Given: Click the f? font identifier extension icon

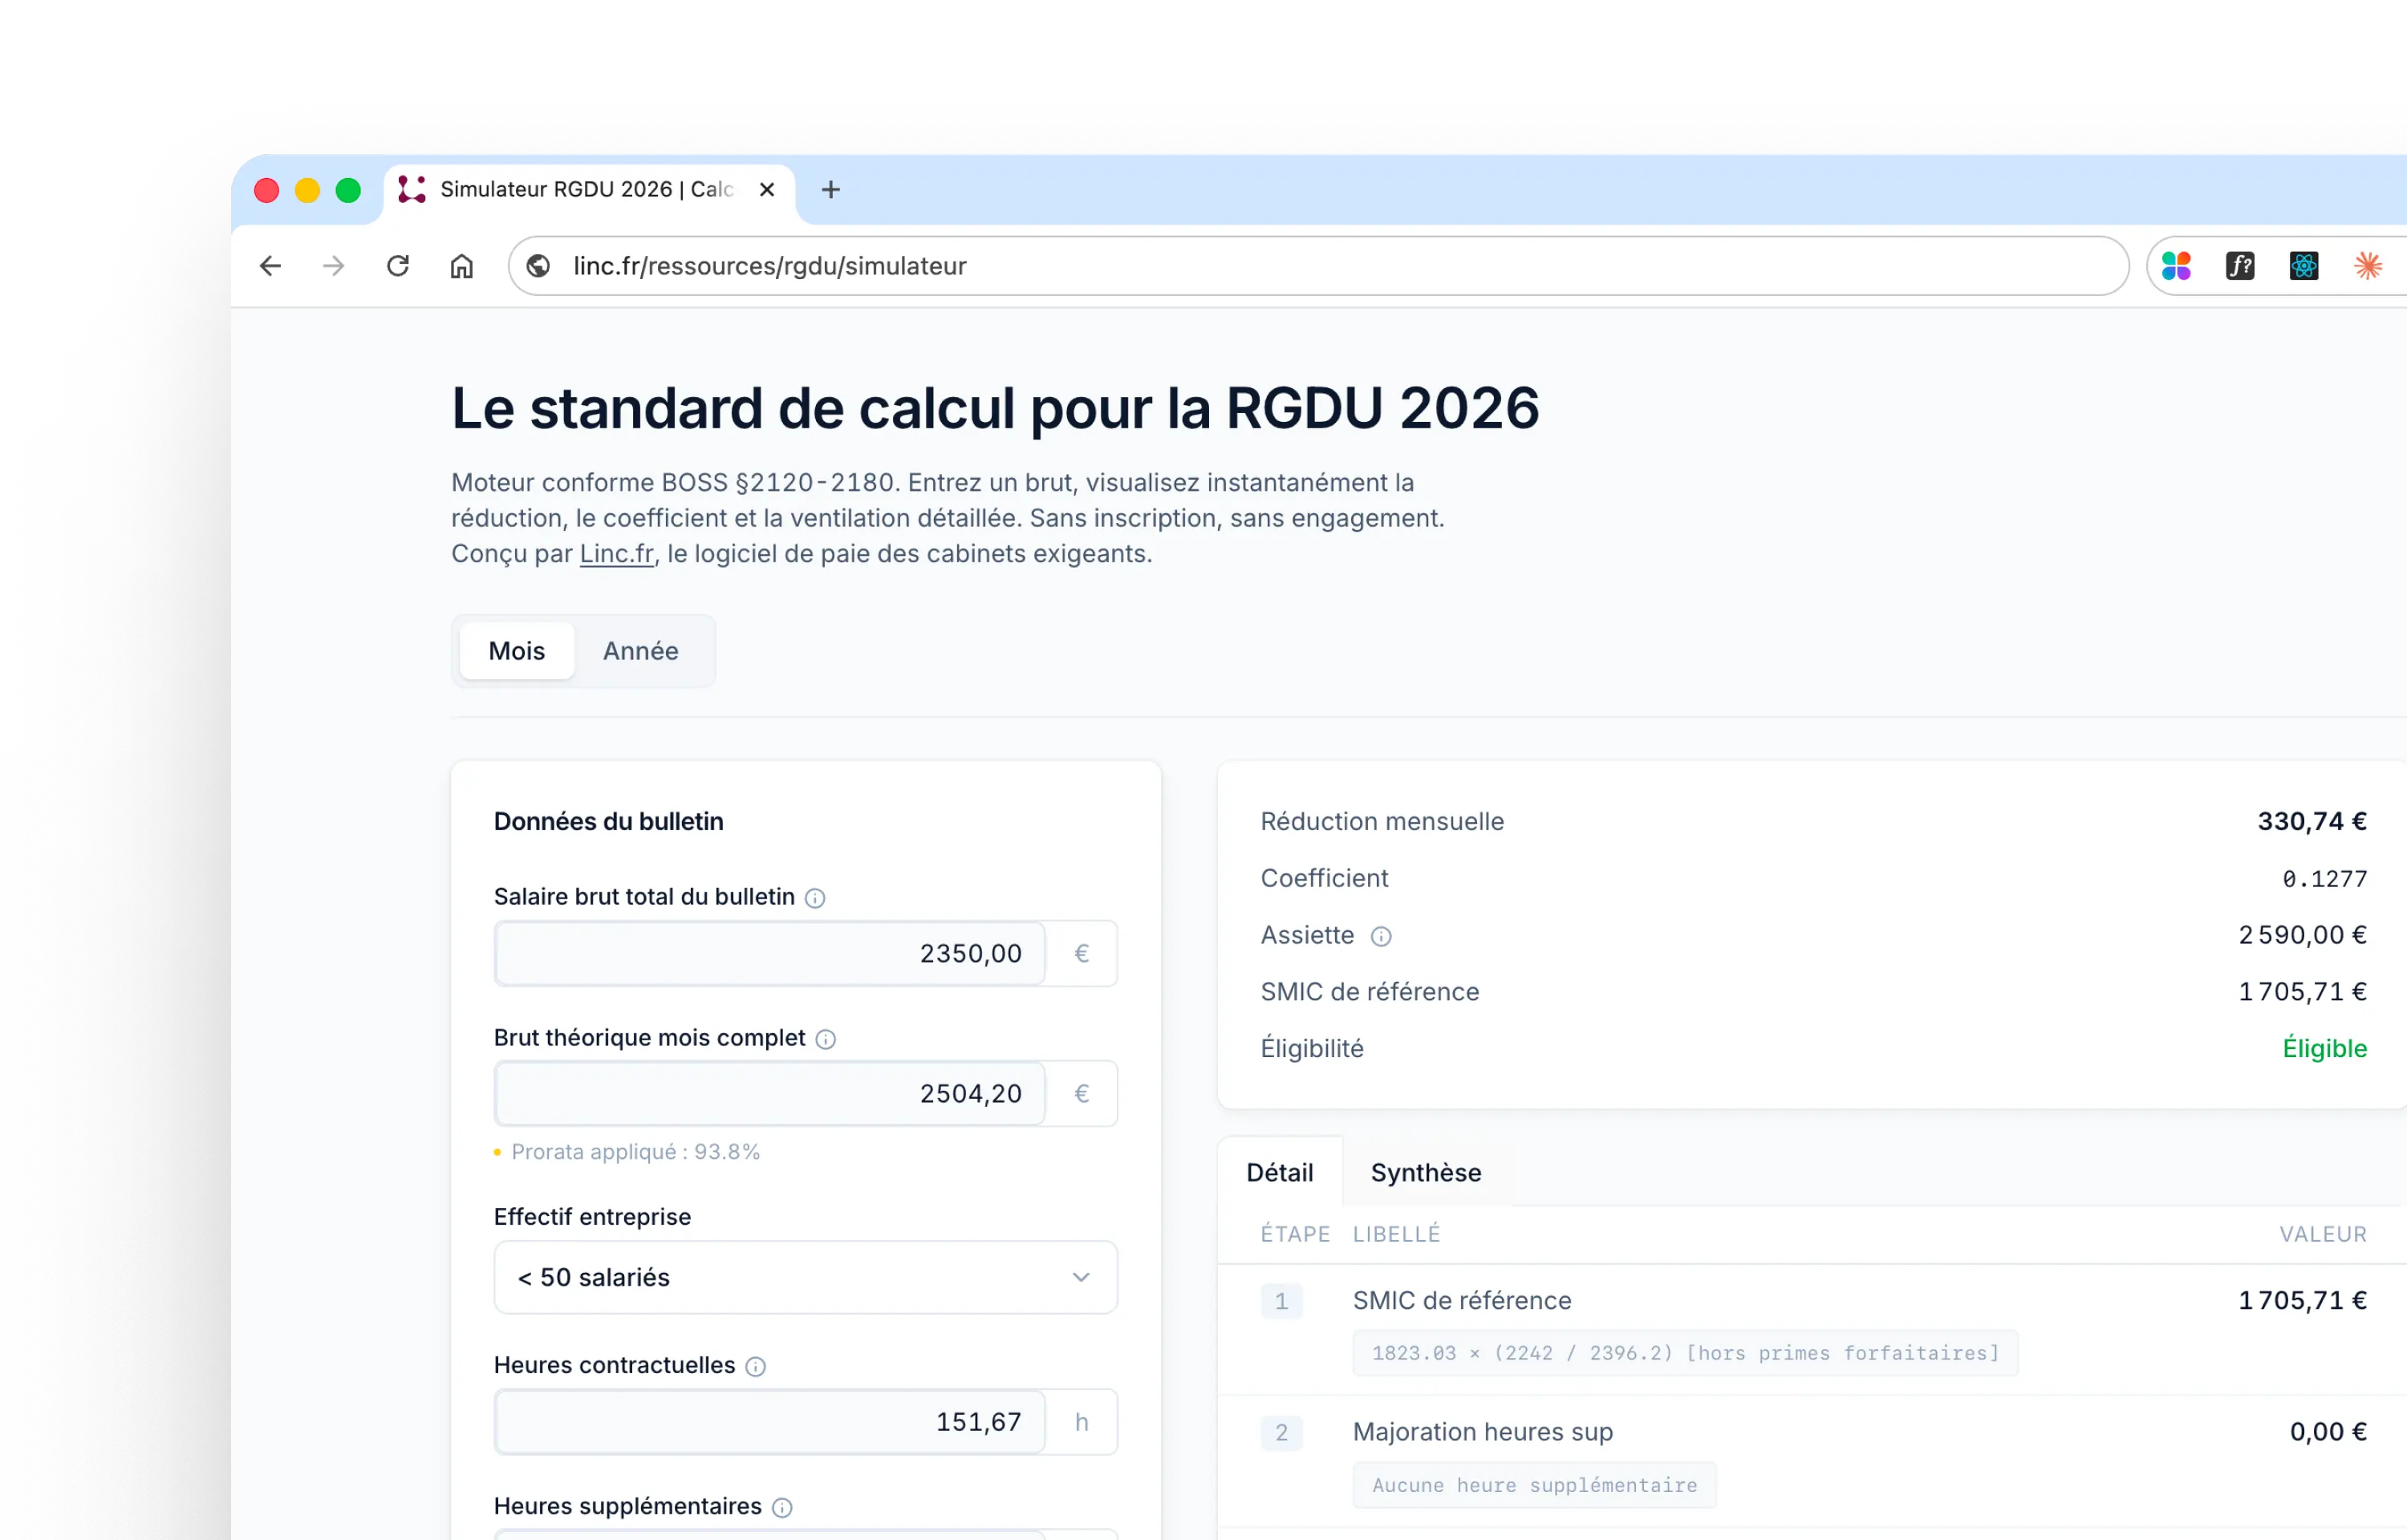Looking at the screenshot, I should pos(2240,265).
